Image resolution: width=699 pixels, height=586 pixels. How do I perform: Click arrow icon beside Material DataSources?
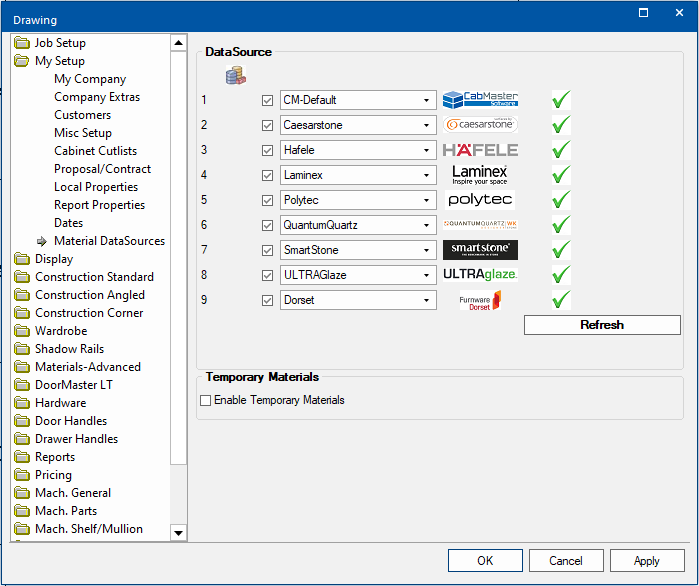point(42,242)
